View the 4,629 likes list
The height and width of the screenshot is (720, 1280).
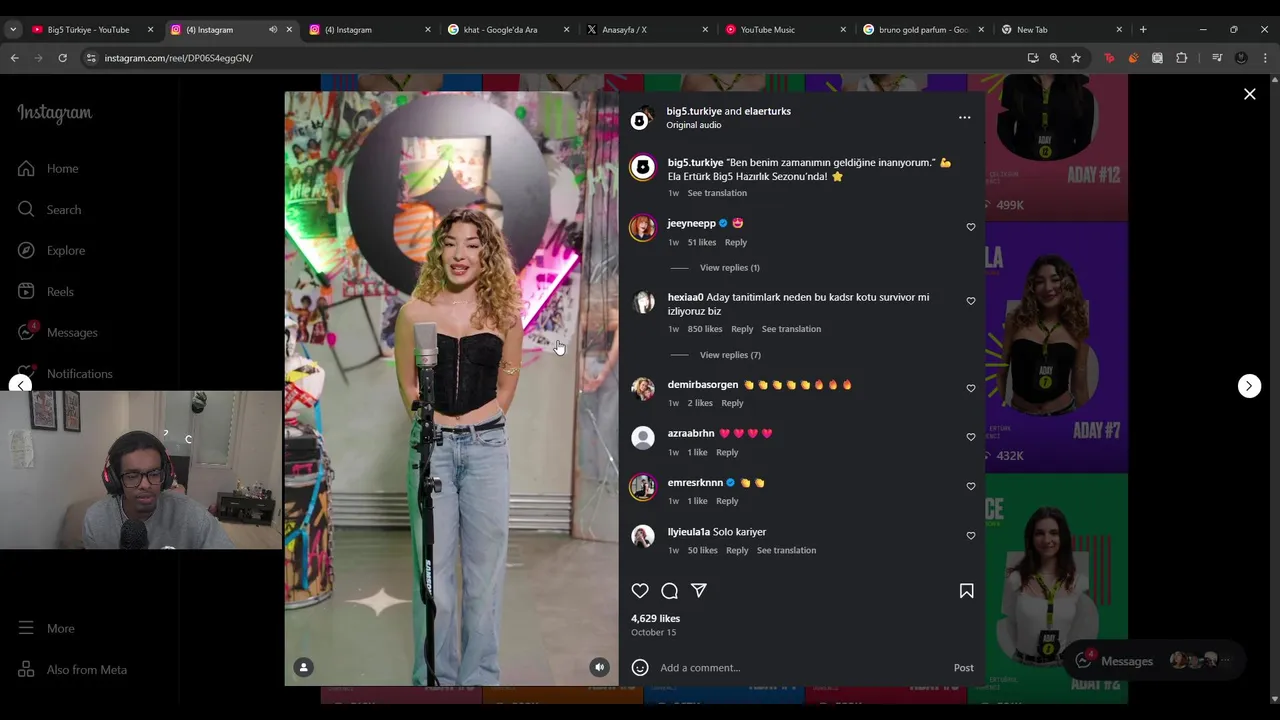tap(655, 619)
